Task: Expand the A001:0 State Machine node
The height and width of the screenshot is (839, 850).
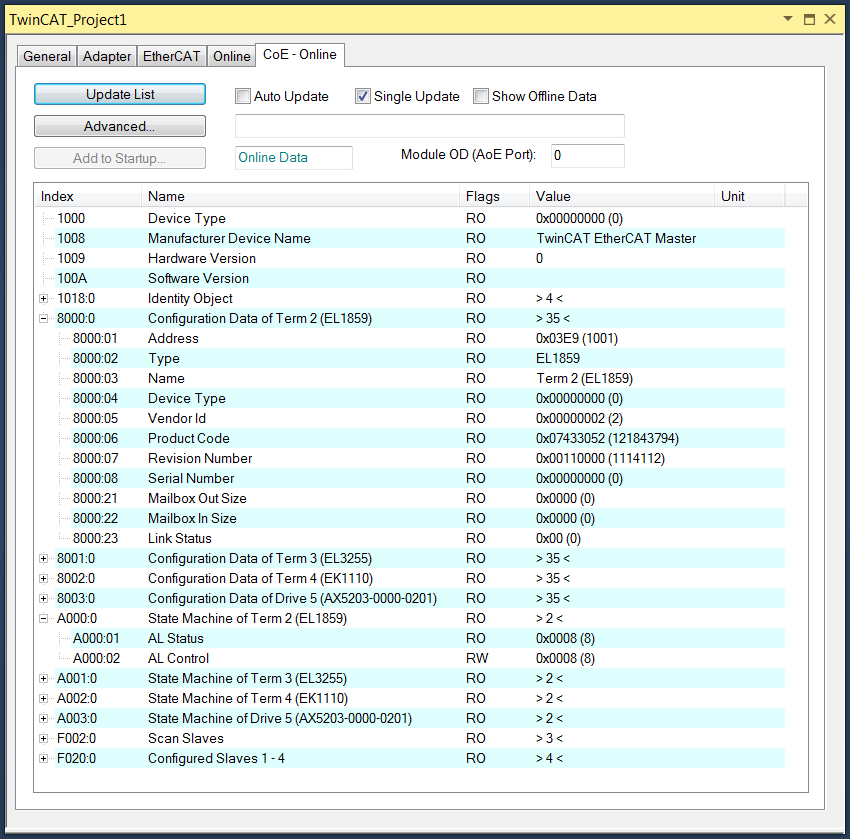Action: click(43, 679)
